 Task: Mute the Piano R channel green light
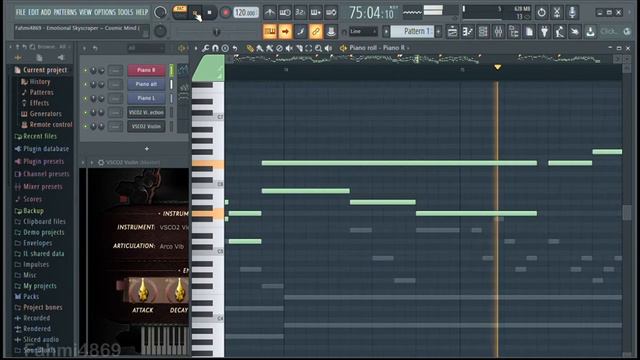click(85, 71)
